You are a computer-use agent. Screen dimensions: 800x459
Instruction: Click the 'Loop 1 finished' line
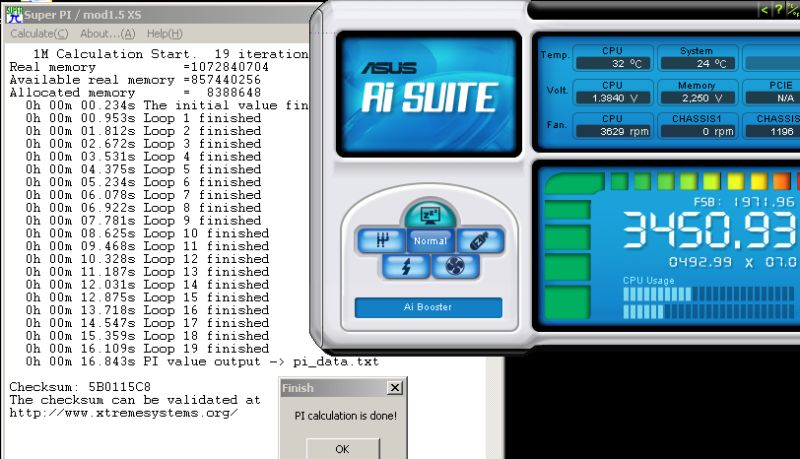[143, 118]
